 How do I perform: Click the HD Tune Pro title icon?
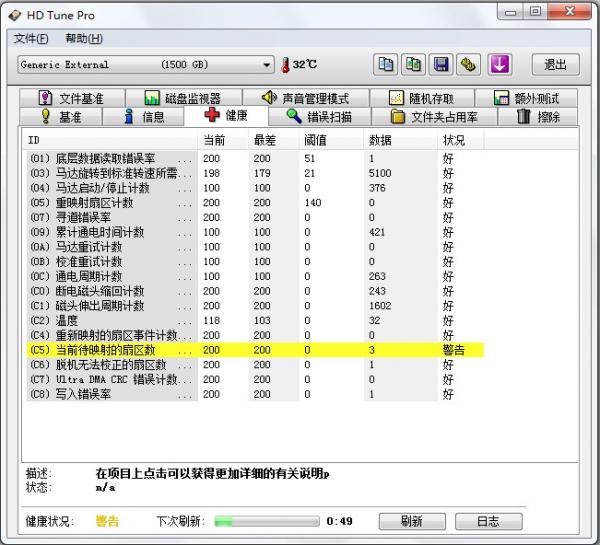tap(15, 15)
